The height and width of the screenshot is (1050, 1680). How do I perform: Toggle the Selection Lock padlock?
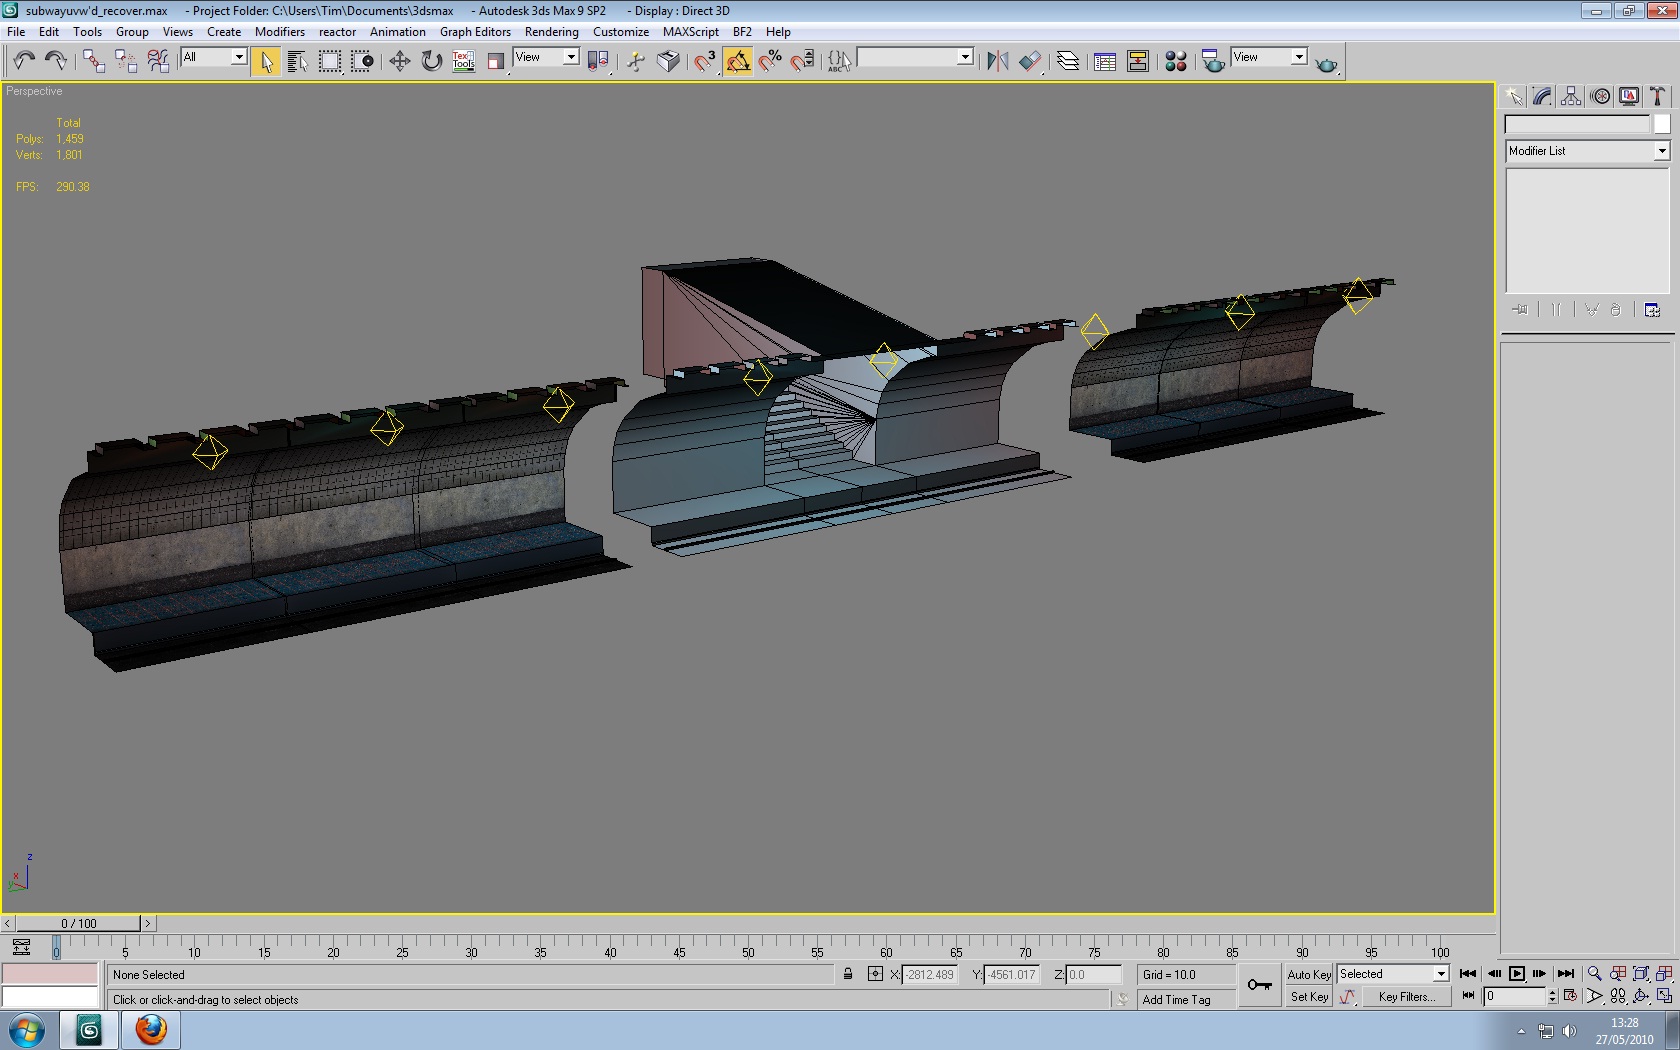click(x=848, y=974)
